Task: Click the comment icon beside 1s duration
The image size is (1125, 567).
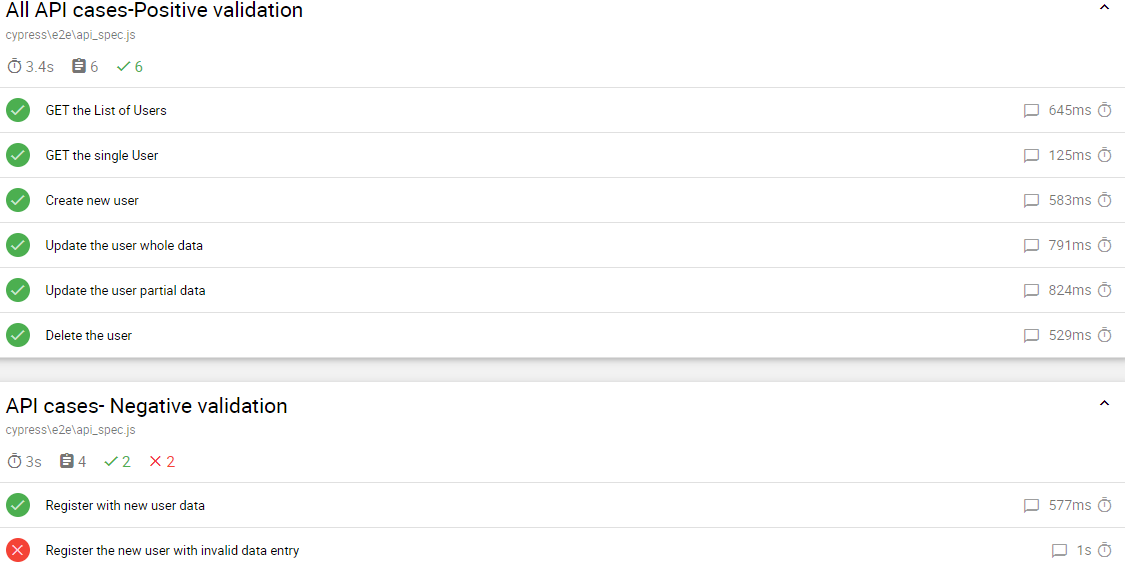Action: point(1059,551)
